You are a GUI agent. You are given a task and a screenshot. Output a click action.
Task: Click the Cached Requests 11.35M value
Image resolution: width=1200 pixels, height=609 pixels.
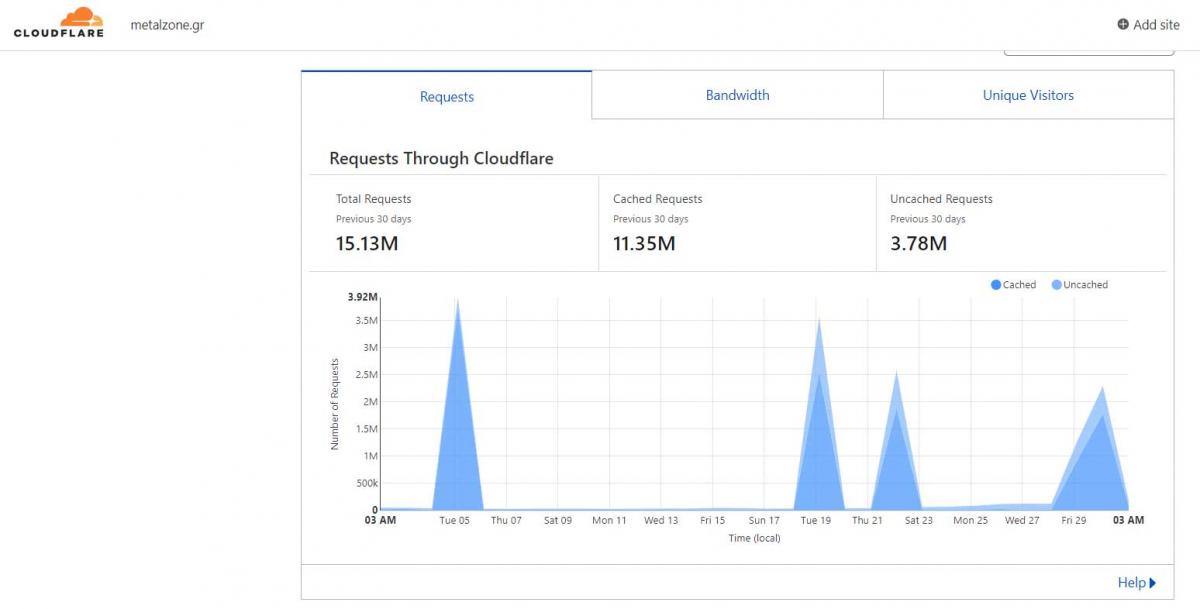(644, 243)
